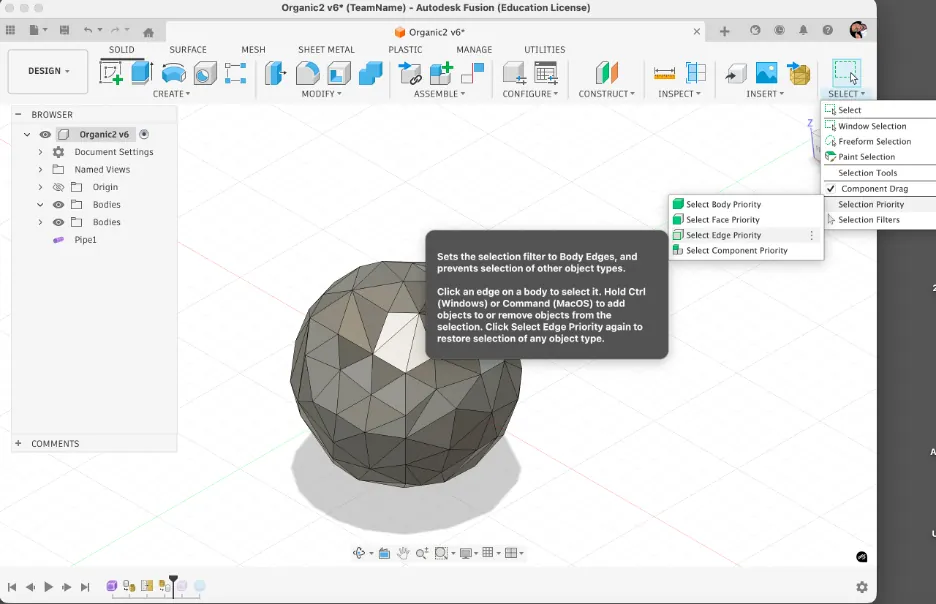The image size is (936, 604).
Task: Collapse the Organic2 v6 node in the Browser
Action: [27, 133]
